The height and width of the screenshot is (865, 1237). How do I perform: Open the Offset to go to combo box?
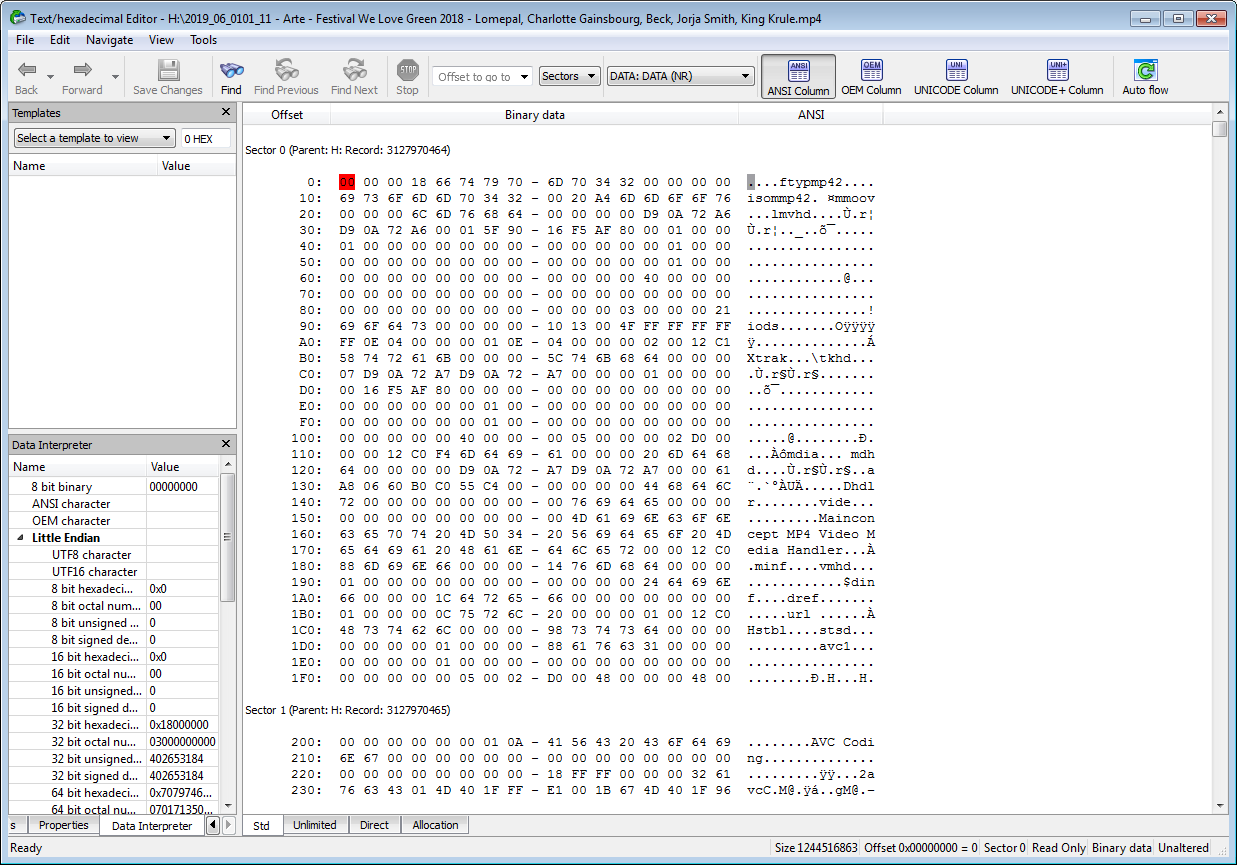tap(482, 76)
